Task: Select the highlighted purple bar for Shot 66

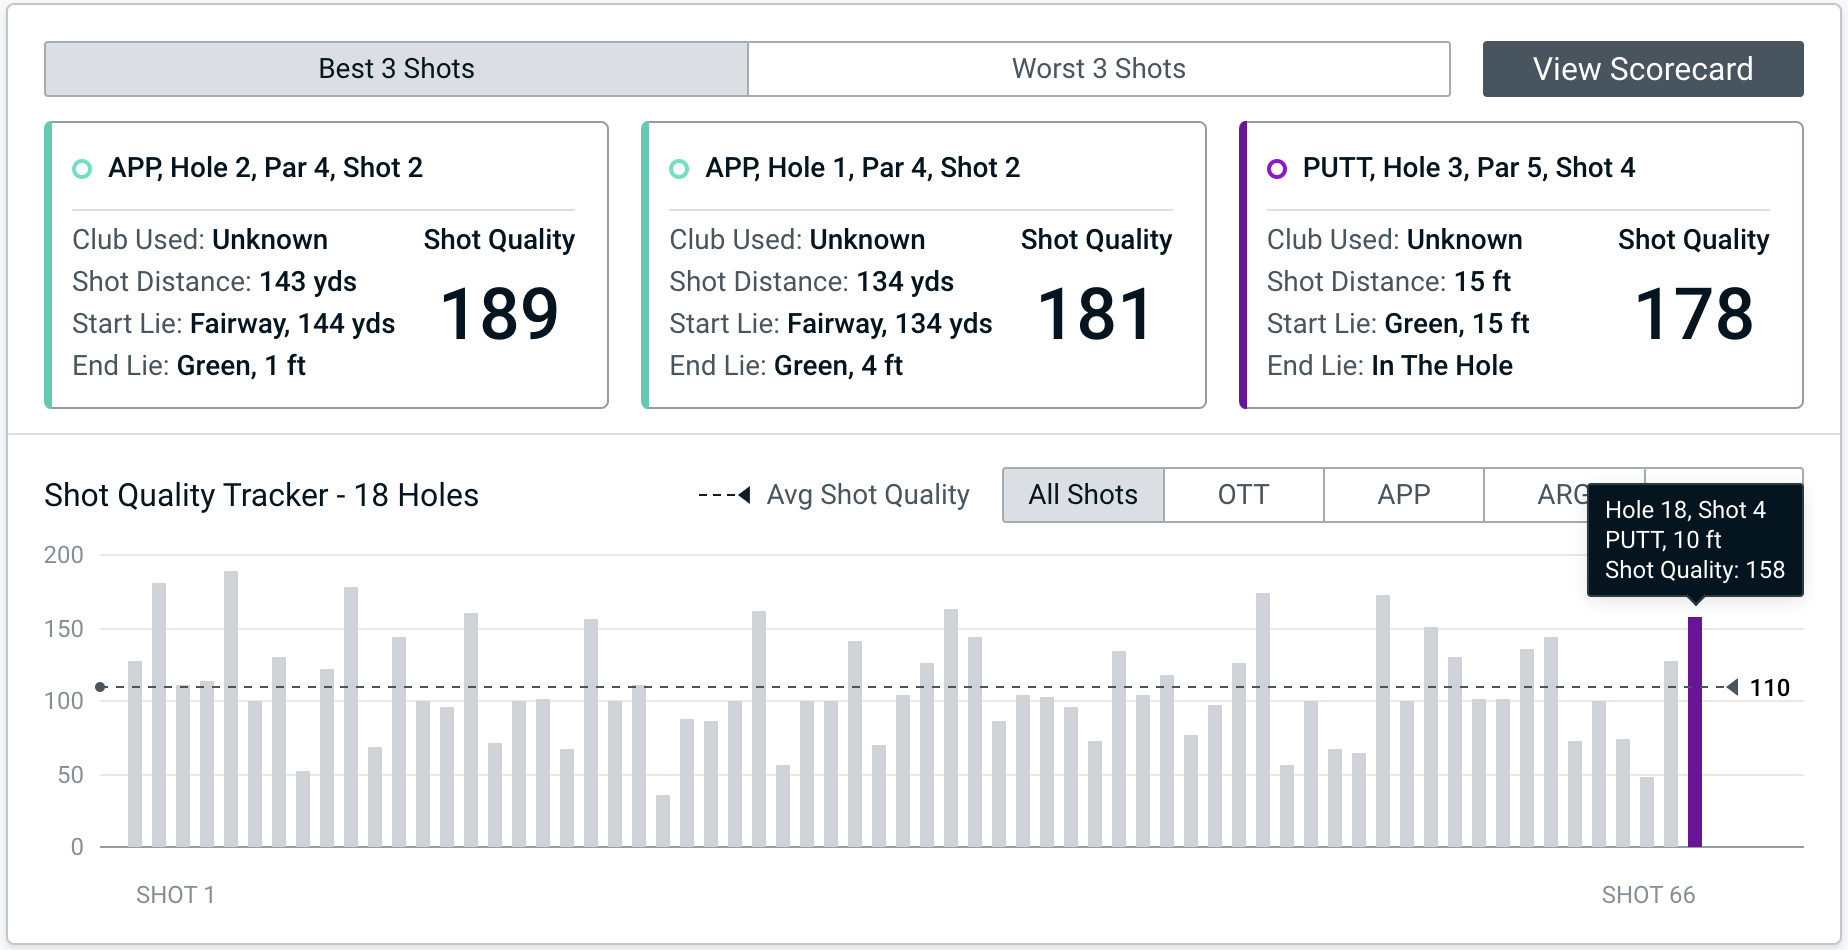Action: tap(1694, 732)
